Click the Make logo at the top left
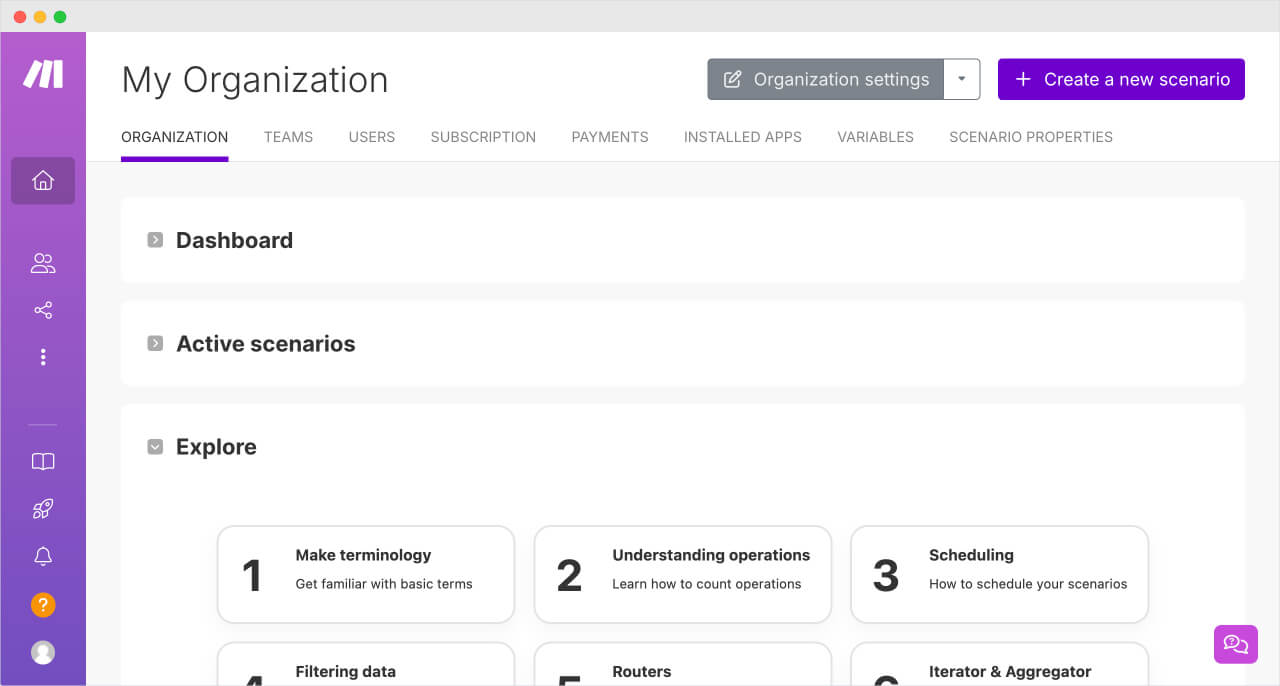 click(43, 73)
